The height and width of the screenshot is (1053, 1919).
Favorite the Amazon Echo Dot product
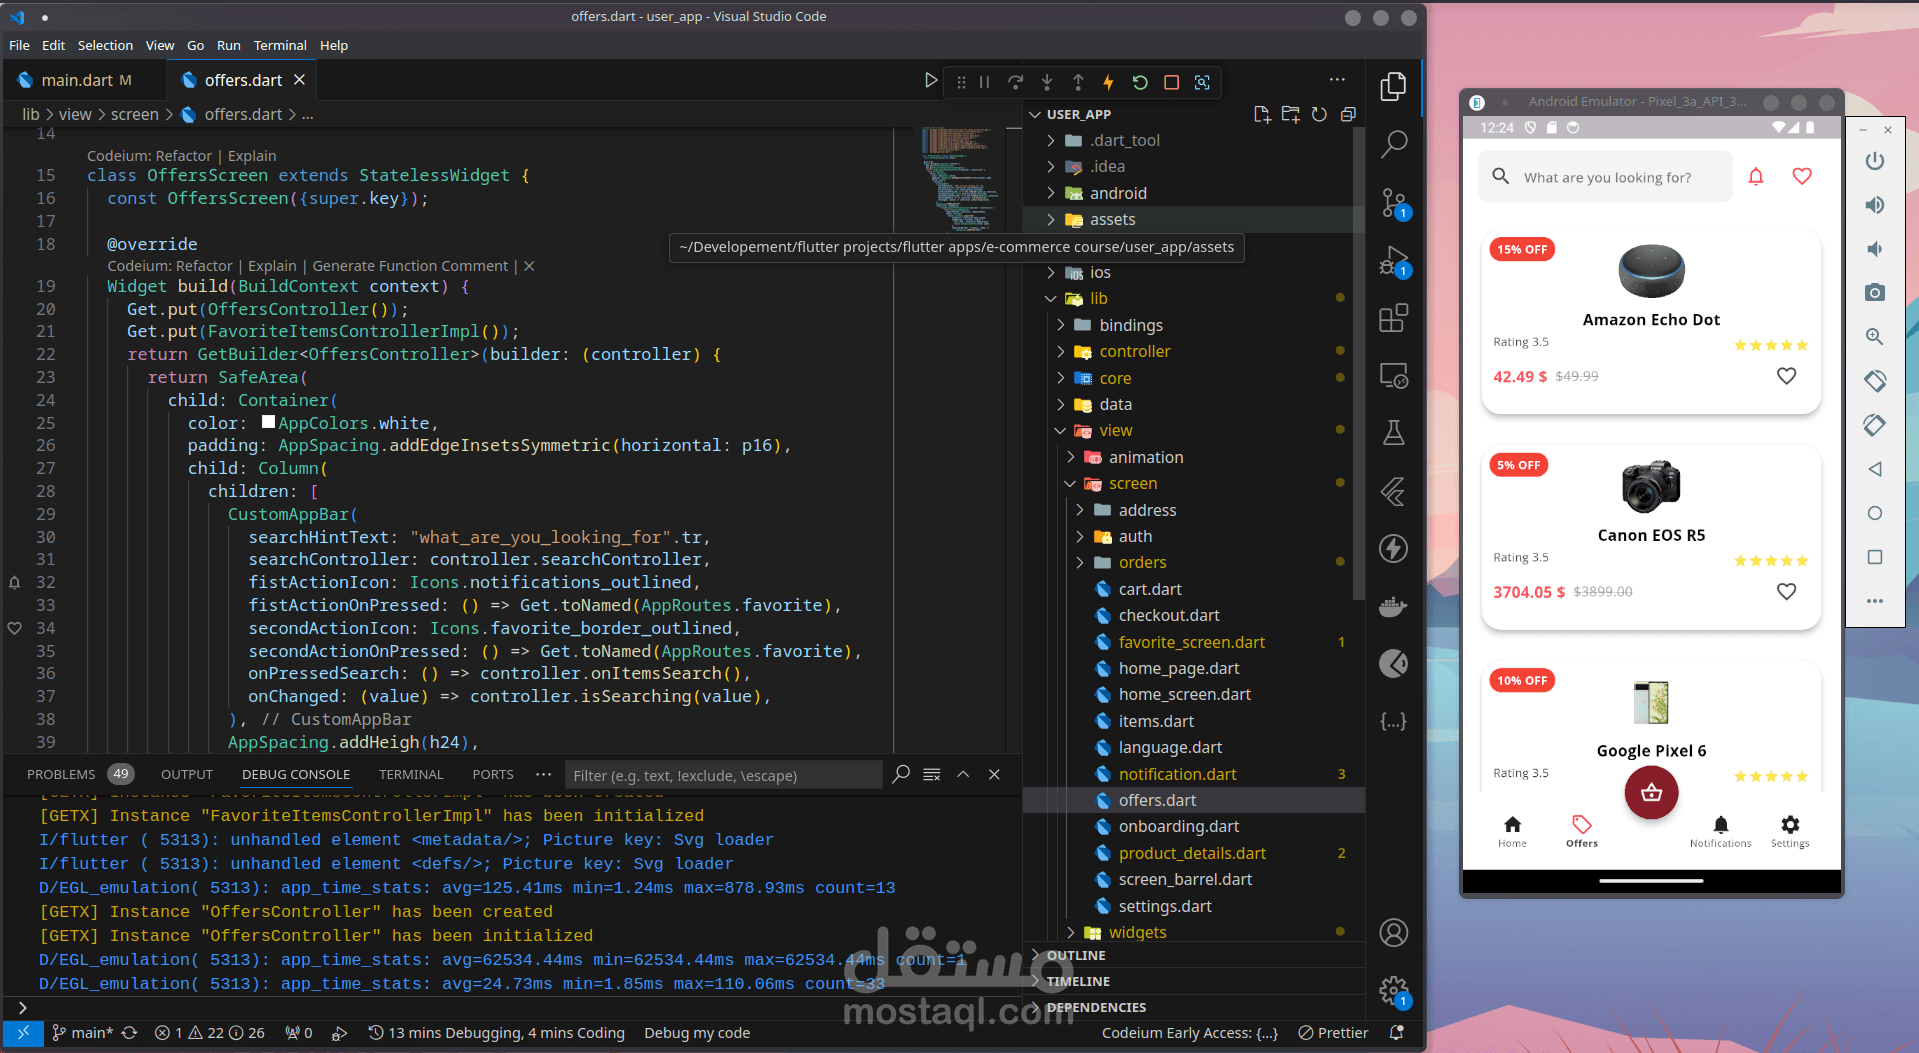click(x=1786, y=376)
